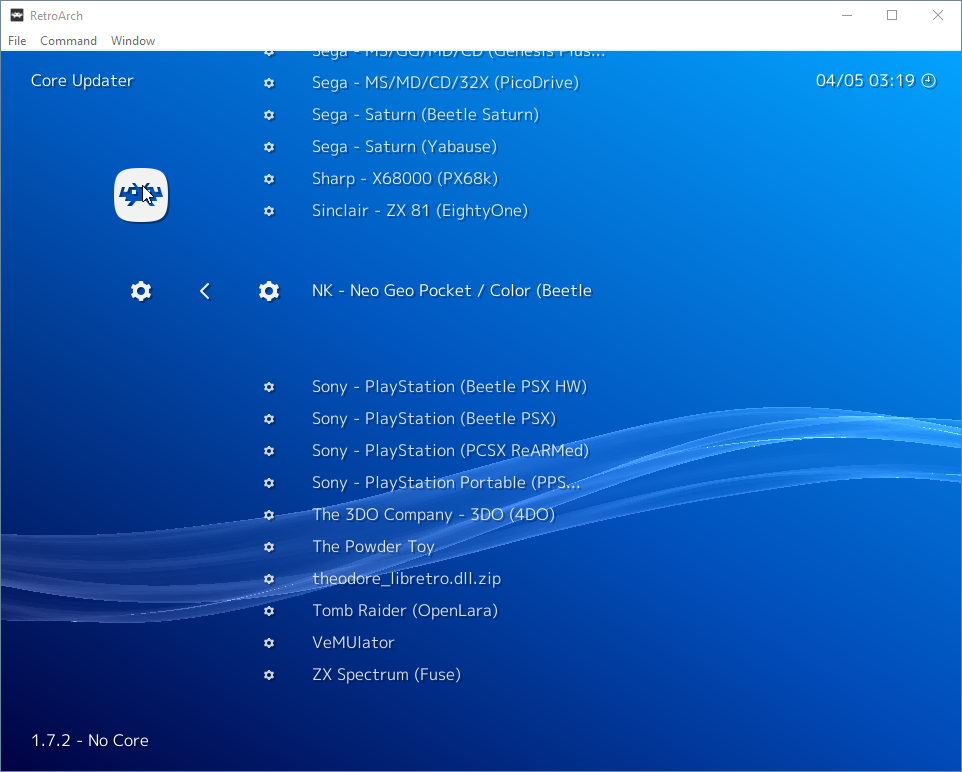The width and height of the screenshot is (962, 772).
Task: Select Sega - MS/MD/CD/32X (PicoDrive) core
Action: 445,83
